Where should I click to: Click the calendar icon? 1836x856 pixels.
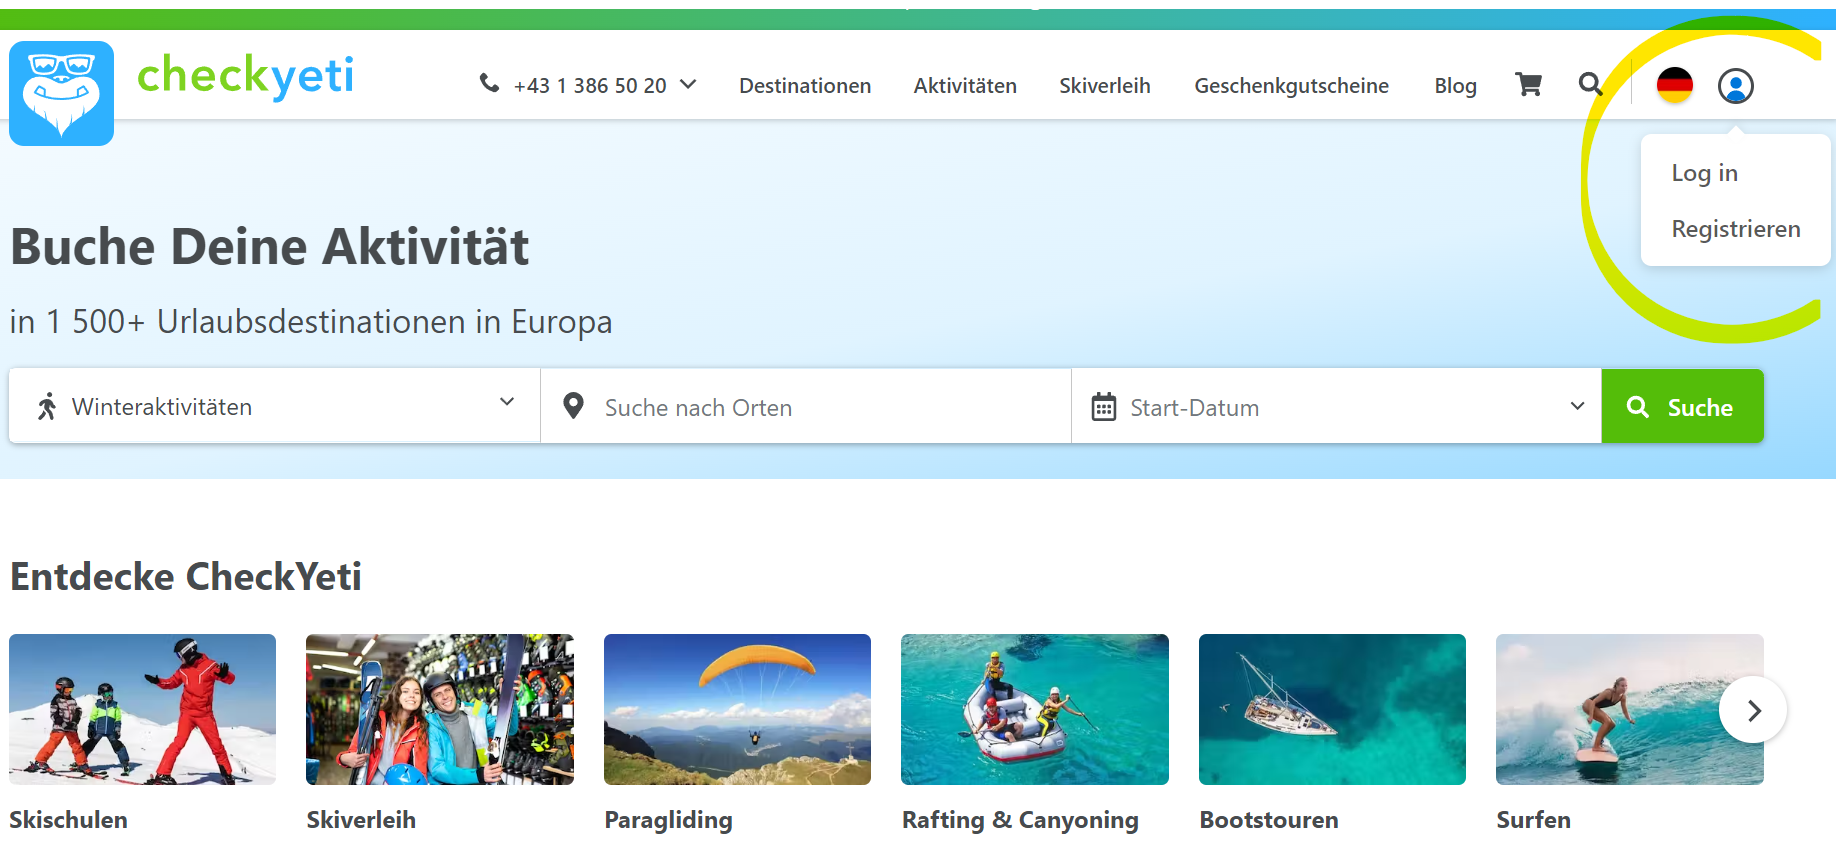click(1104, 407)
